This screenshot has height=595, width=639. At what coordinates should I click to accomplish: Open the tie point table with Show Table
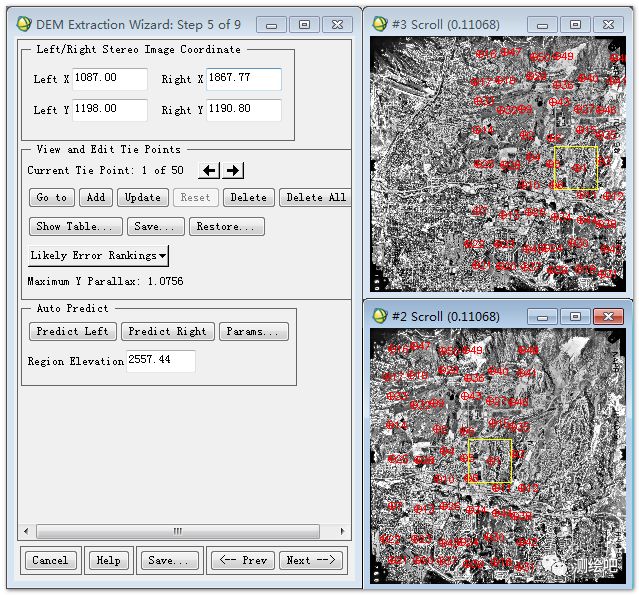[76, 227]
